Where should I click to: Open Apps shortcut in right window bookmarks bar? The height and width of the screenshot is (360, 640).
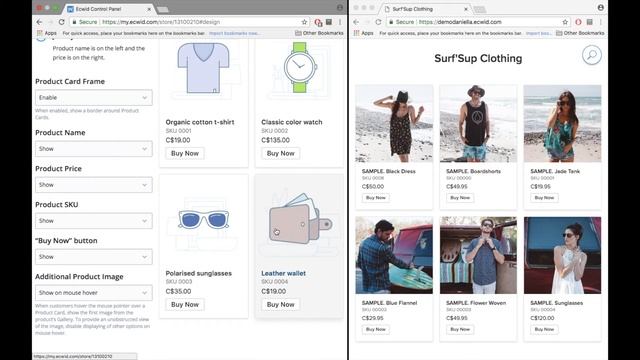click(364, 33)
